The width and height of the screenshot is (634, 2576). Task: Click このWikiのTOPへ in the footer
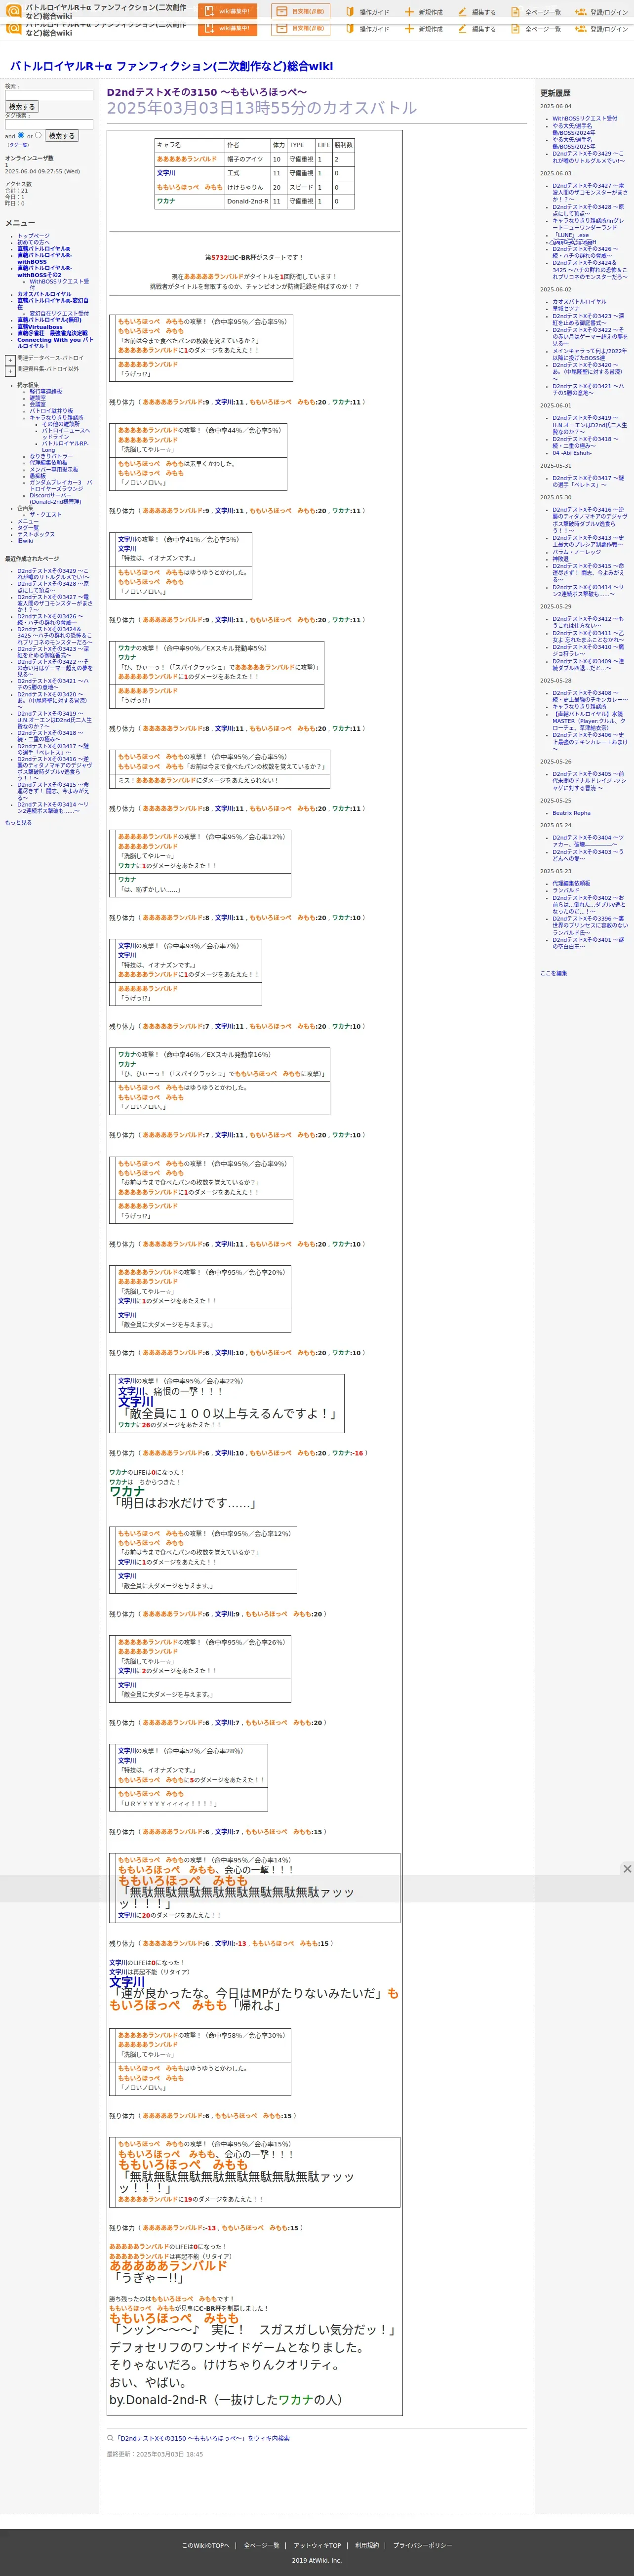(205, 2545)
